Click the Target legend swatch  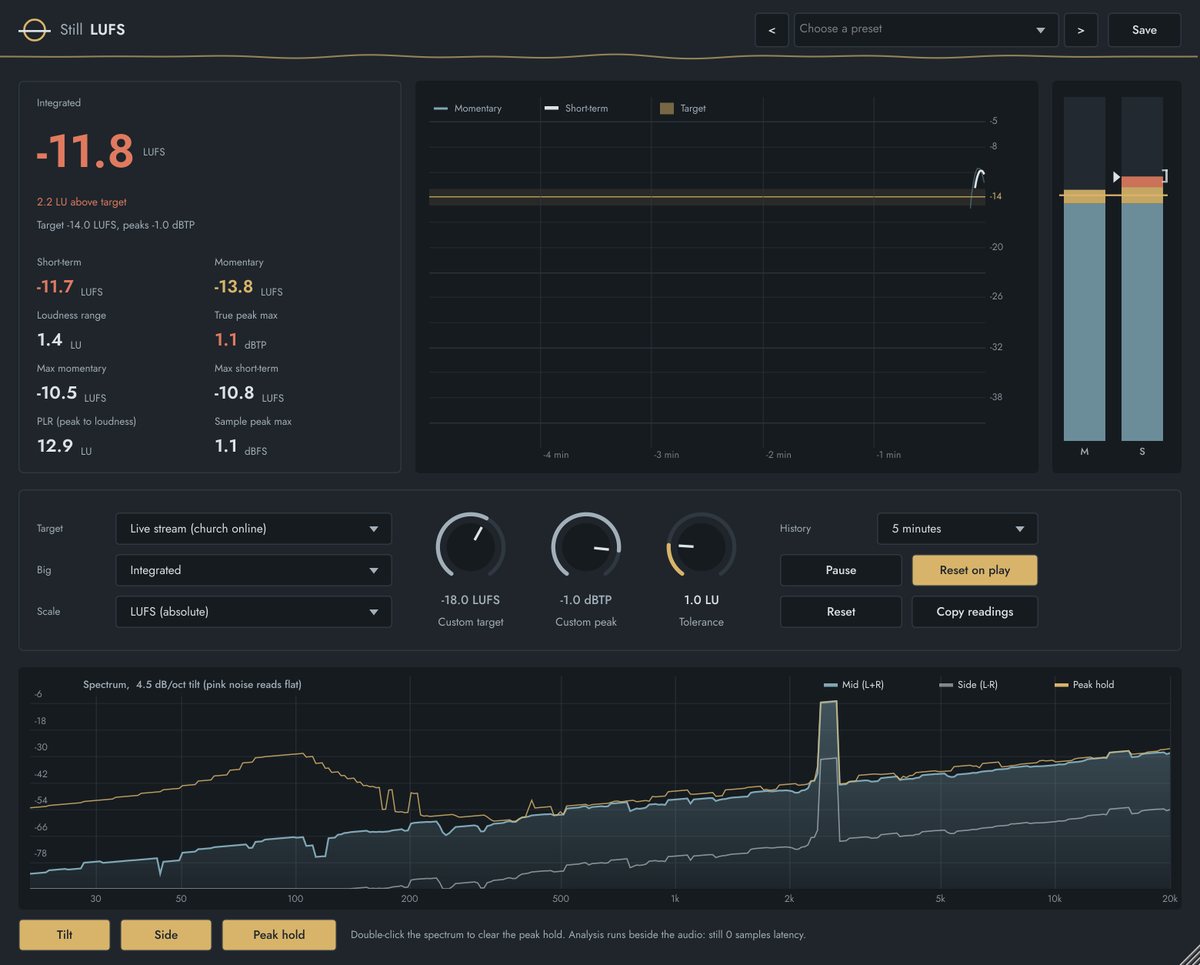tap(667, 108)
